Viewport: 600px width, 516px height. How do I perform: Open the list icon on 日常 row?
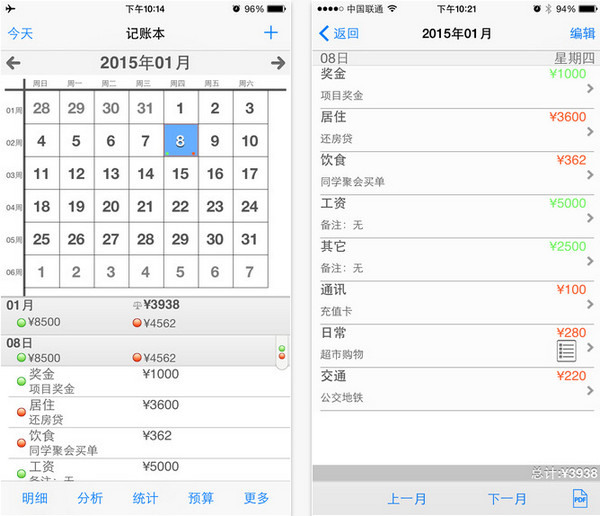(566, 351)
